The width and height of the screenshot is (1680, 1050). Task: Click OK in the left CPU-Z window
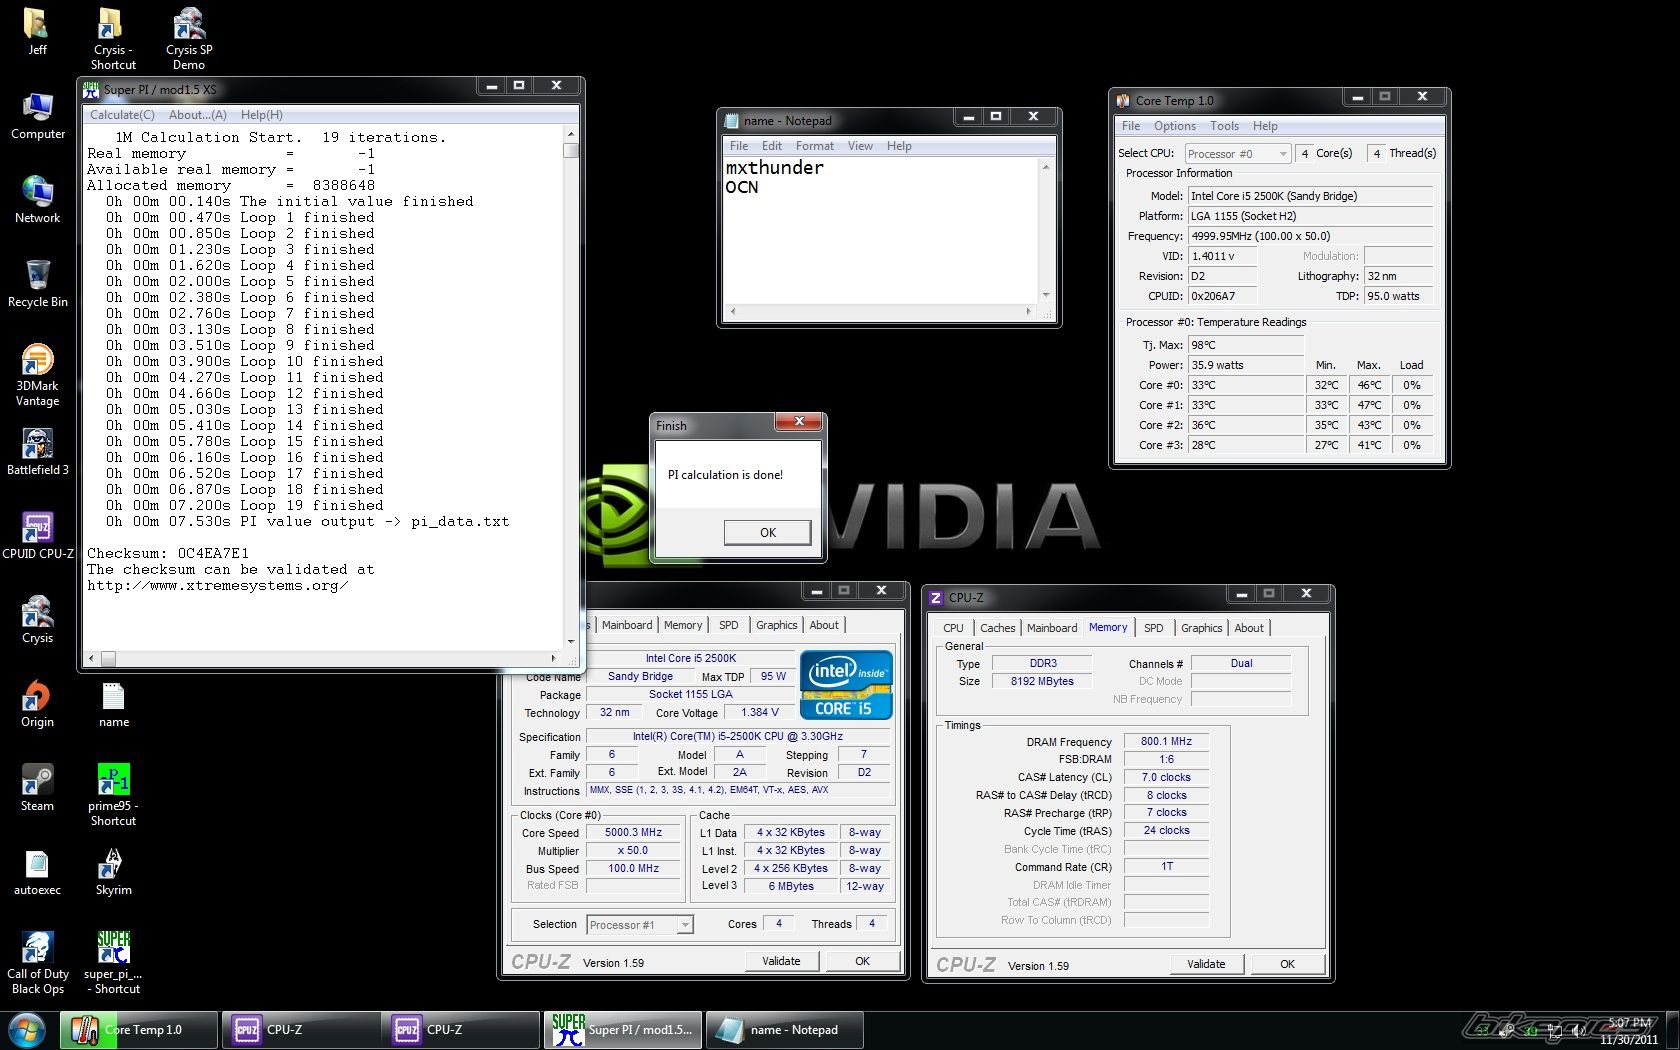[862, 961]
